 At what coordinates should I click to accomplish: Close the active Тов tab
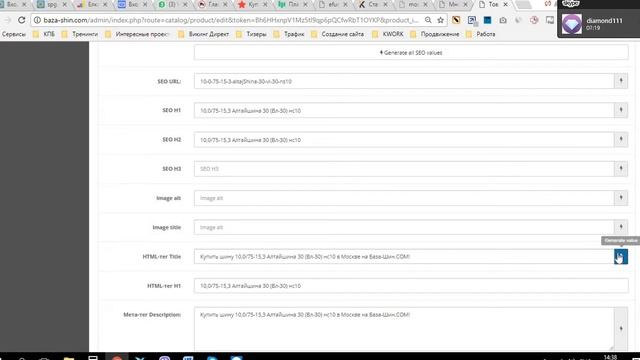[505, 4]
